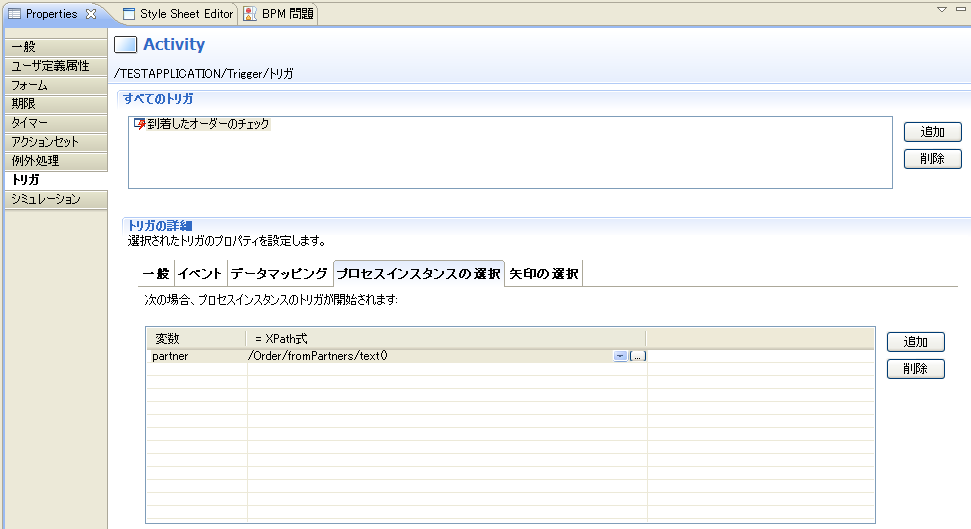This screenshot has height=529, width=971.
Task: Close the Properties view tab
Action: [x=92, y=14]
